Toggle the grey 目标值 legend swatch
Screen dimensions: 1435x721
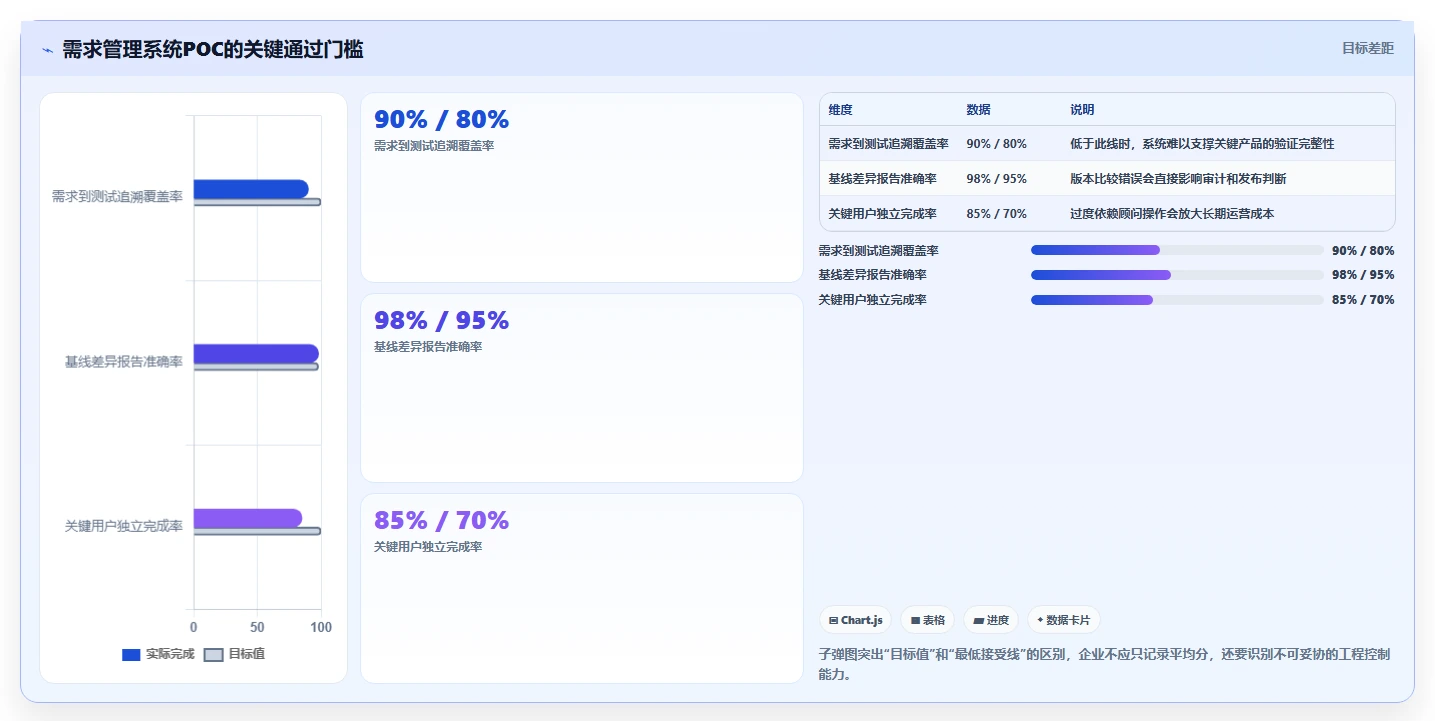(213, 655)
